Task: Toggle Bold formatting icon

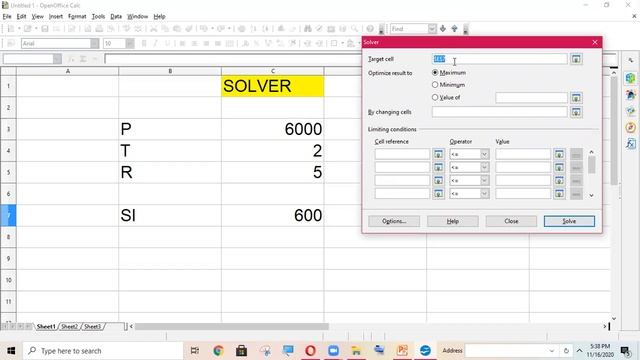Action: coord(144,43)
